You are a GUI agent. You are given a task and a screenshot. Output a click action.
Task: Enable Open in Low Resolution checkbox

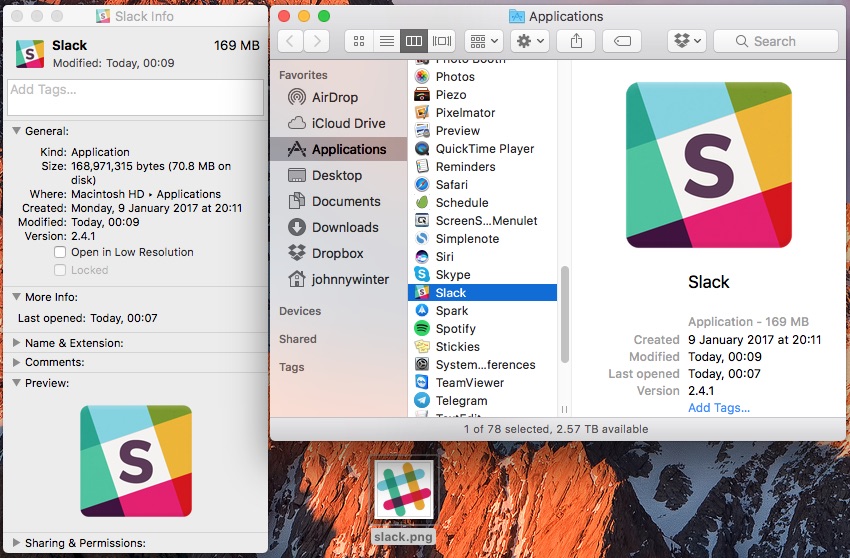(60, 252)
